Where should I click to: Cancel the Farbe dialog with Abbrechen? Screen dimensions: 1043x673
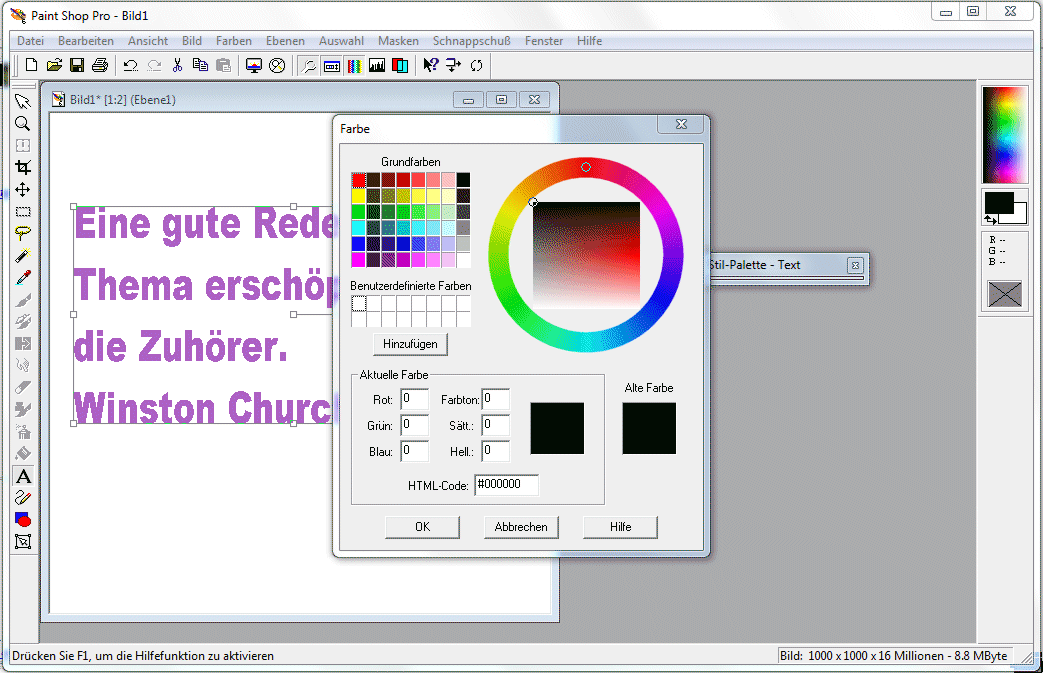[x=521, y=527]
